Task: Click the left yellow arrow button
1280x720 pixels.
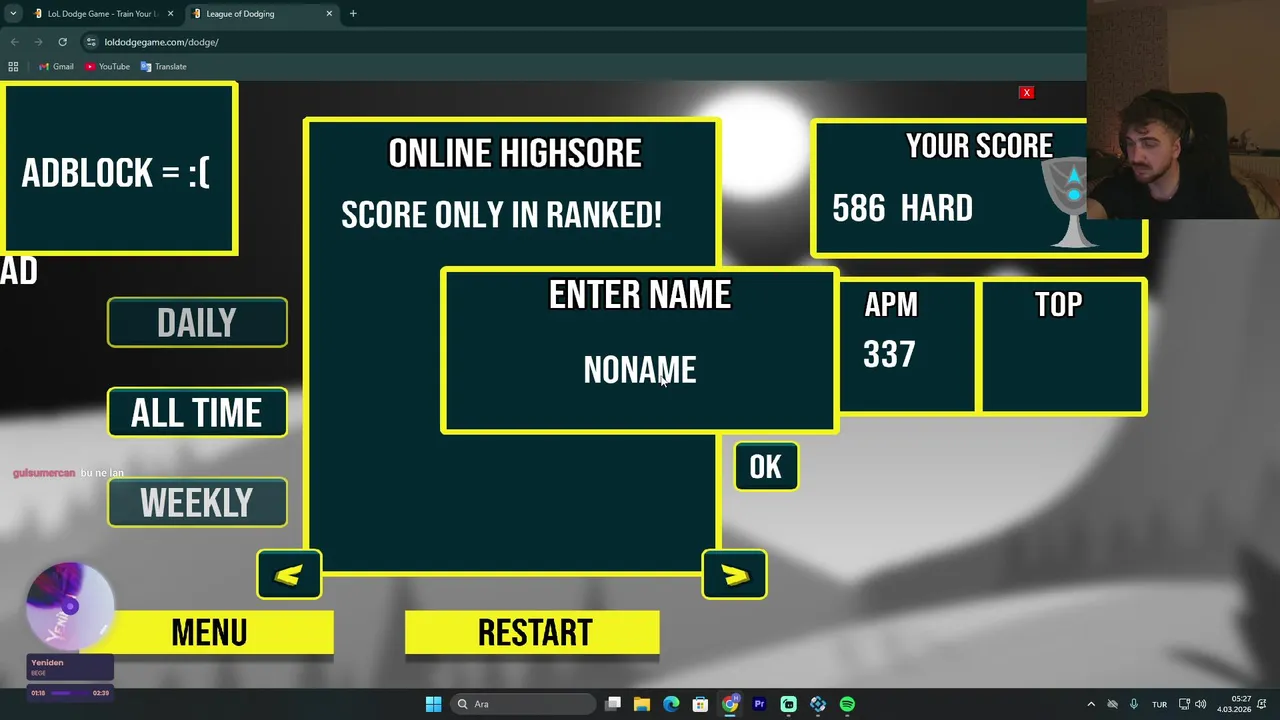Action: click(x=289, y=575)
